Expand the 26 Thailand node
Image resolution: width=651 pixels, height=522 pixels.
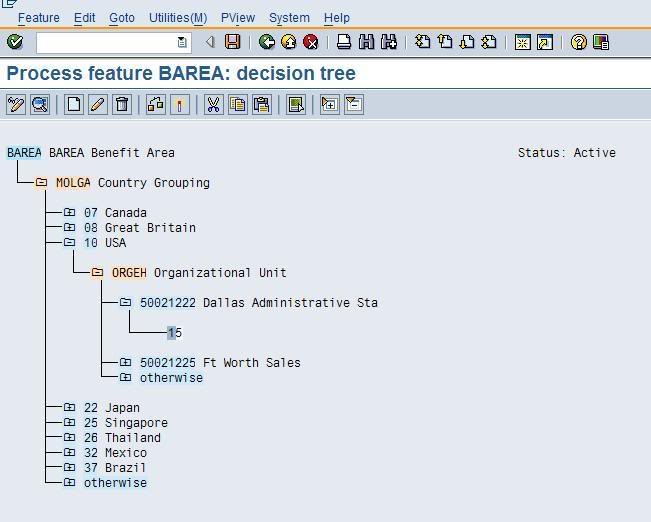point(69,437)
